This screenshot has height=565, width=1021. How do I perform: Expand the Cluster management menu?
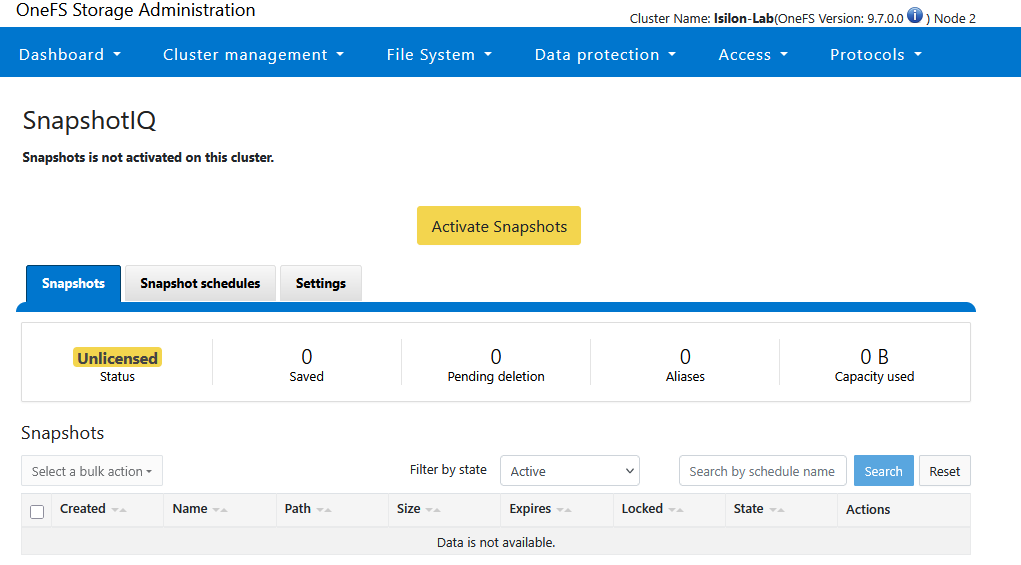point(253,55)
